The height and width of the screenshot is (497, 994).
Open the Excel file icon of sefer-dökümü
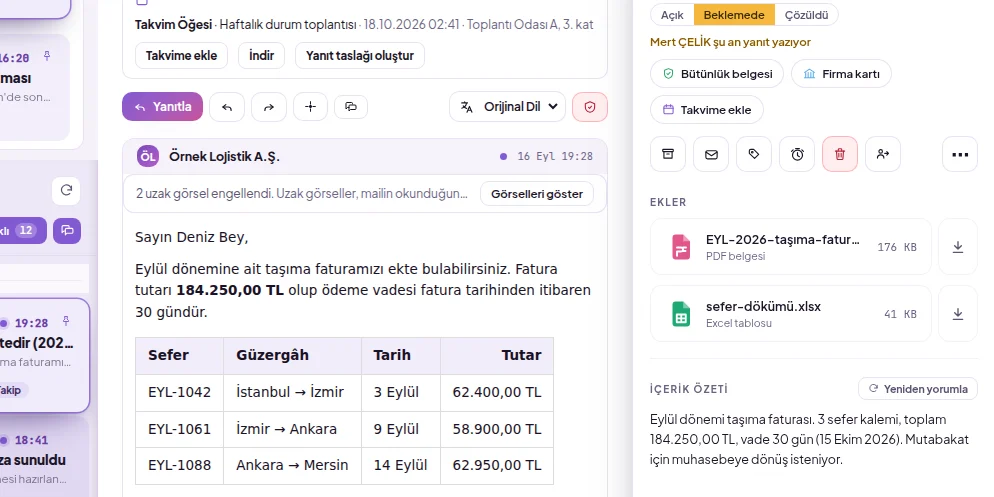pyautogui.click(x=681, y=314)
